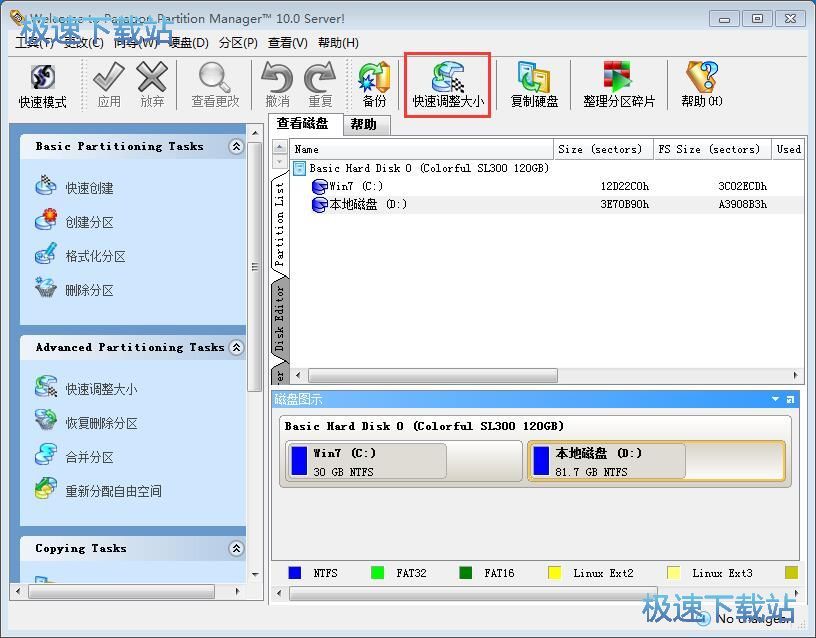Image resolution: width=816 pixels, height=638 pixels.
Task: Click the 磁盘图示 panel restore button
Action: [x=790, y=399]
